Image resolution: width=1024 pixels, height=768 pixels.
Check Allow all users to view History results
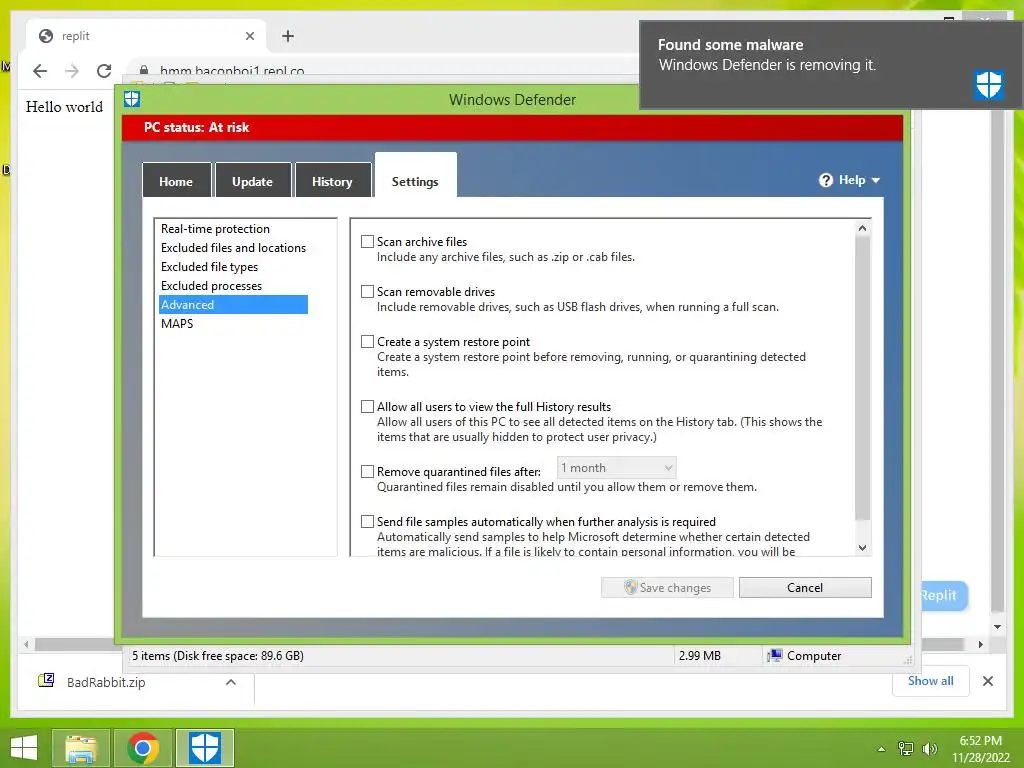pos(368,407)
